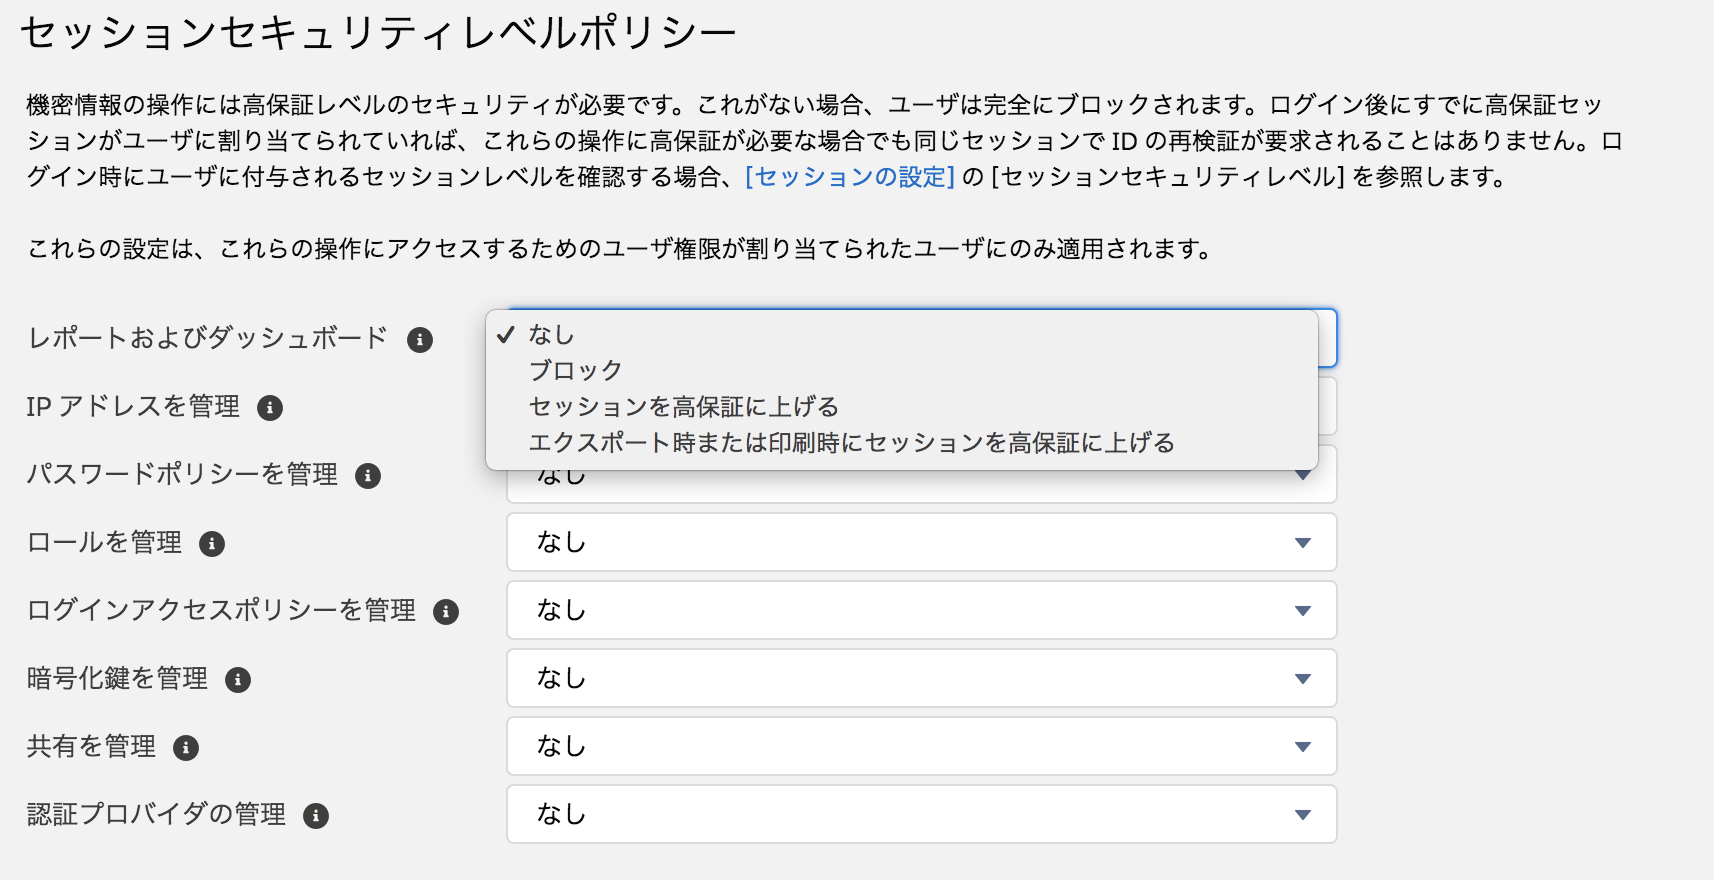1714x880 pixels.
Task: Show info icon for 認証プロバイダの管理
Action: pyautogui.click(x=316, y=816)
